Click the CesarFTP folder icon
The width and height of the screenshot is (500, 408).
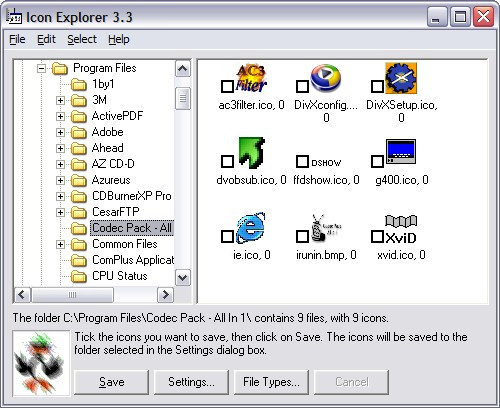point(79,212)
